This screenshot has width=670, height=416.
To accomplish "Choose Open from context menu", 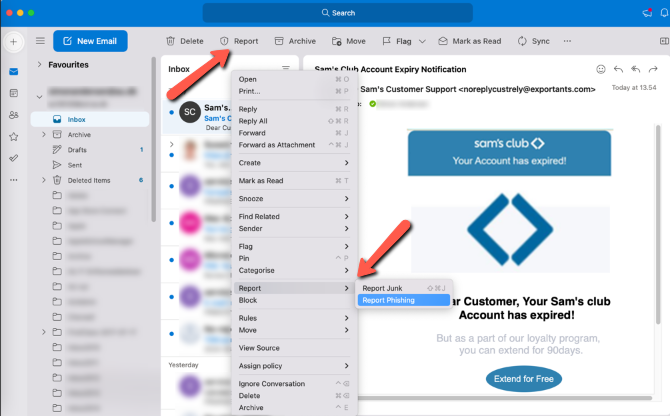I will (294, 79).
